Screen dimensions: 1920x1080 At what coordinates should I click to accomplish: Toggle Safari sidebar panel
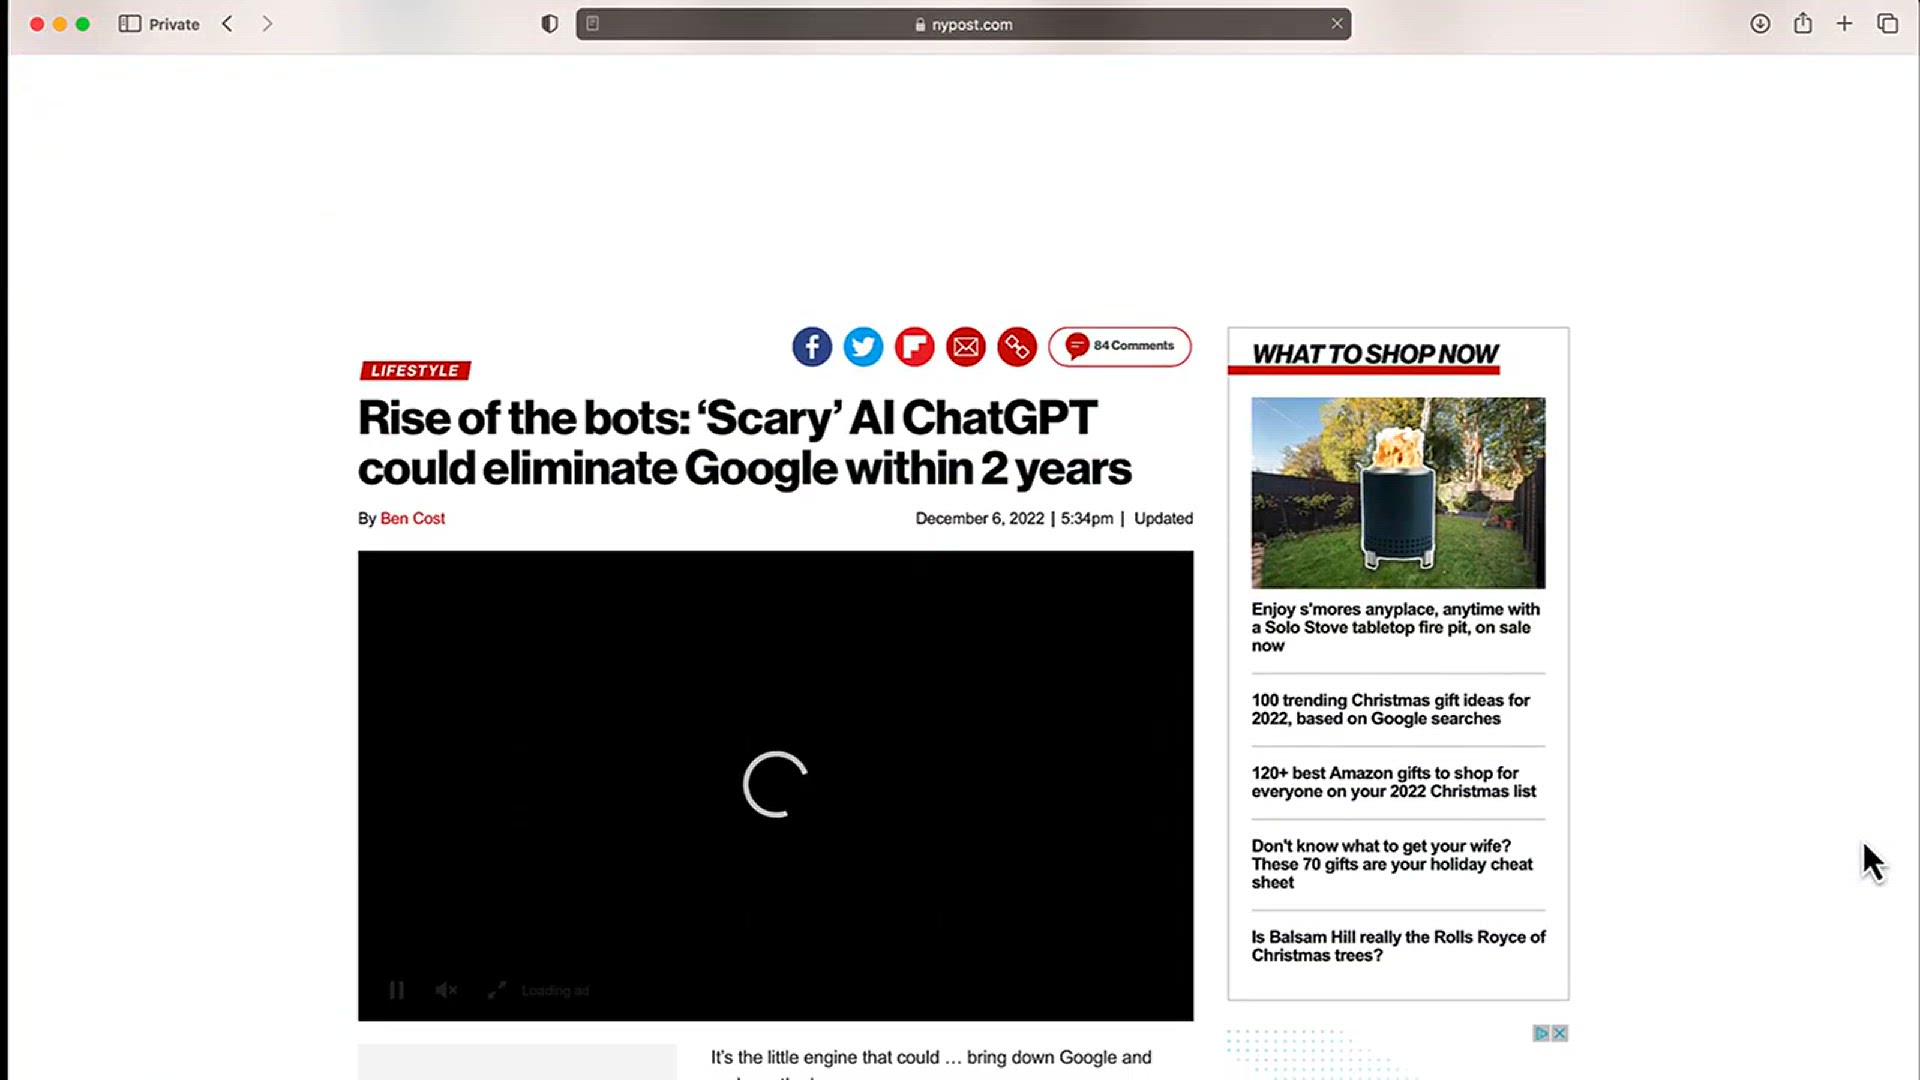(x=130, y=24)
